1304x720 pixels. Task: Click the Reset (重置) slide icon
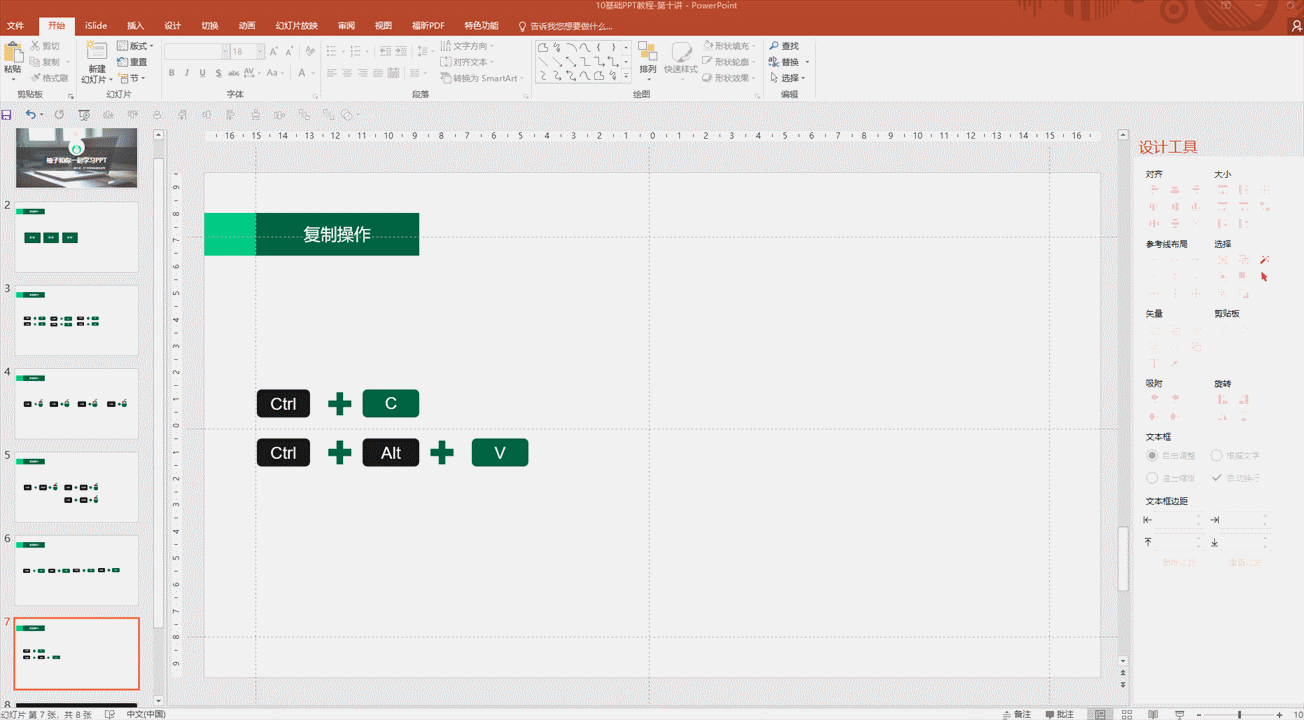[x=123, y=62]
